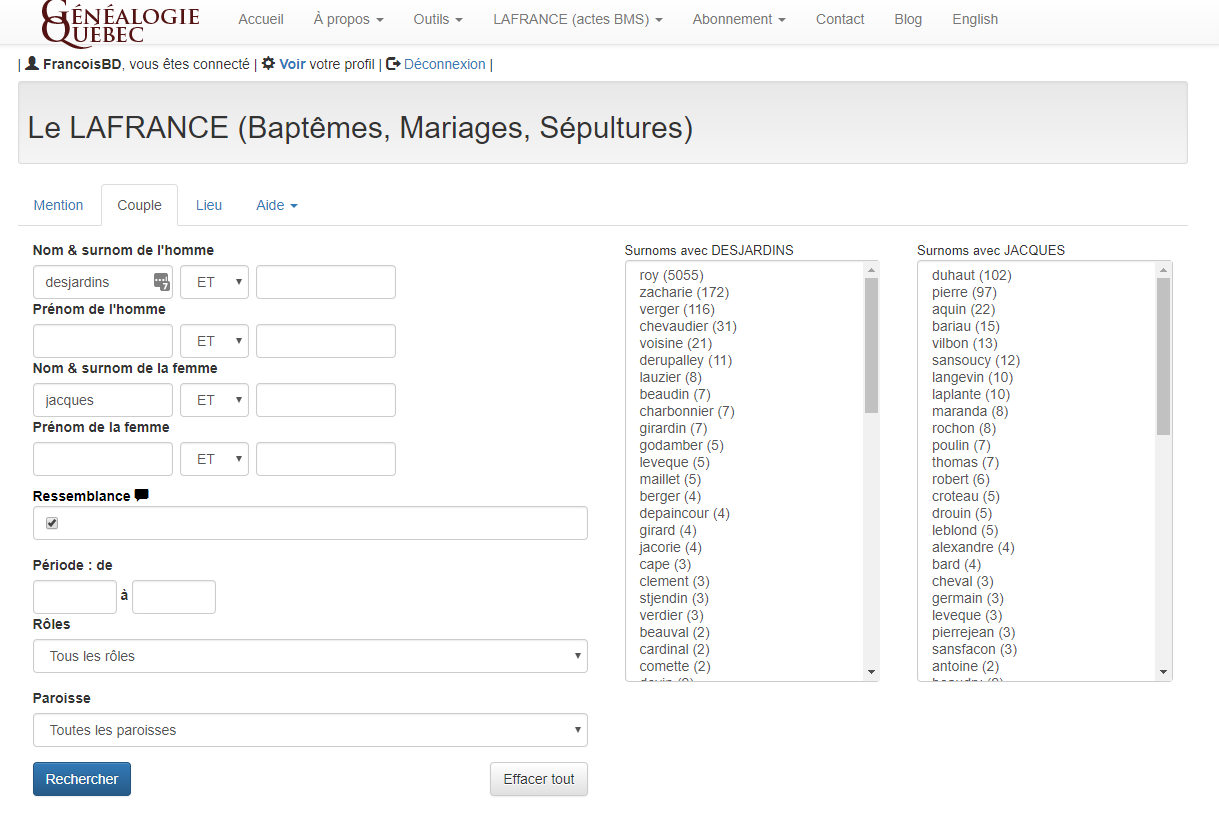This screenshot has height=813, width=1219.
Task: Click the desjardins name input field
Action: point(103,282)
